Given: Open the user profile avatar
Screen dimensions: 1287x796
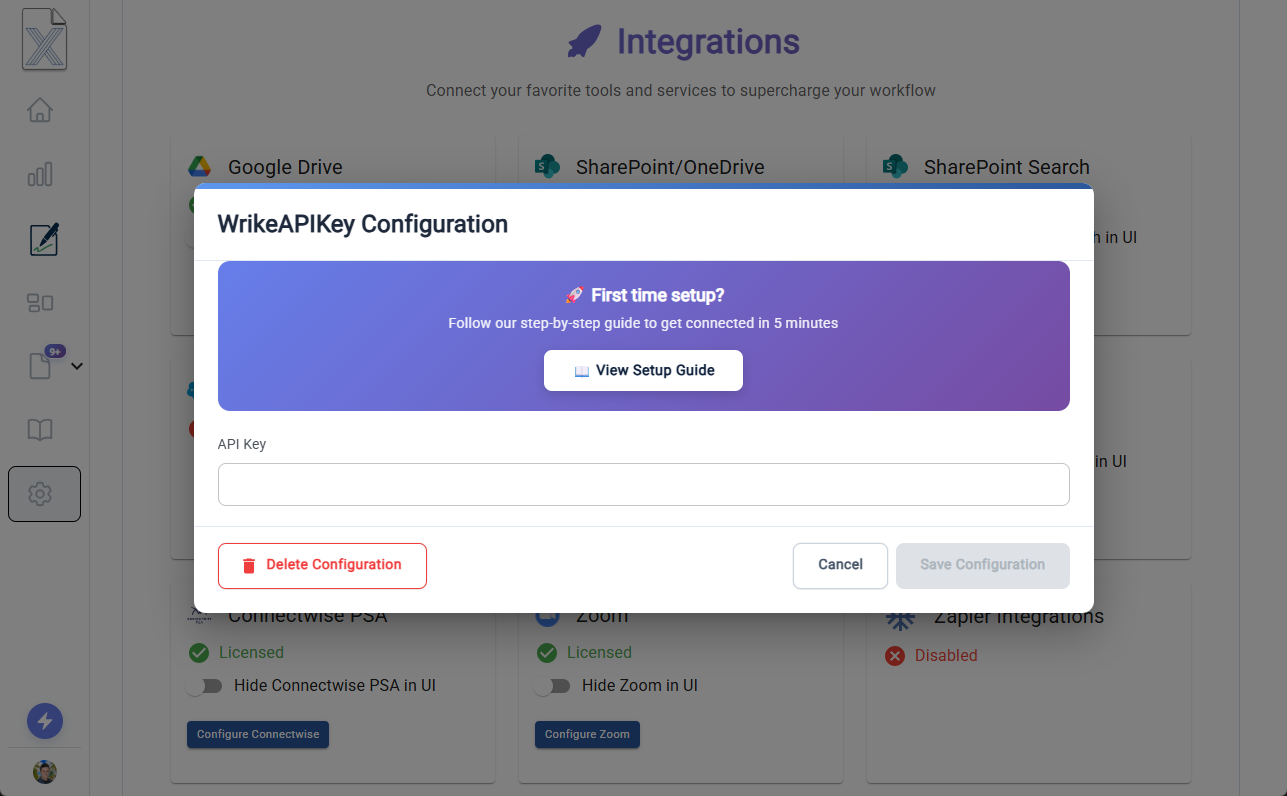Looking at the screenshot, I should 45,772.
